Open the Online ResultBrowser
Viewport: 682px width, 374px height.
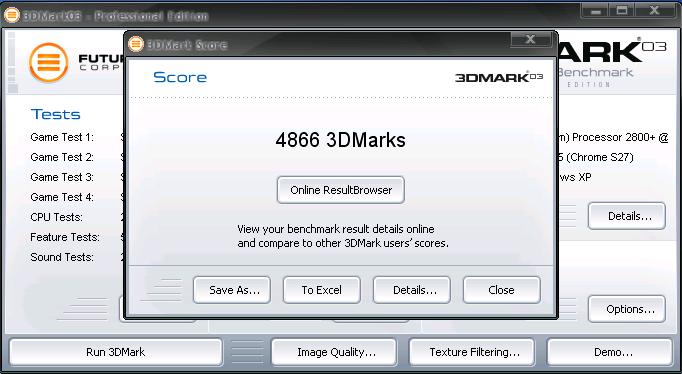coord(341,190)
